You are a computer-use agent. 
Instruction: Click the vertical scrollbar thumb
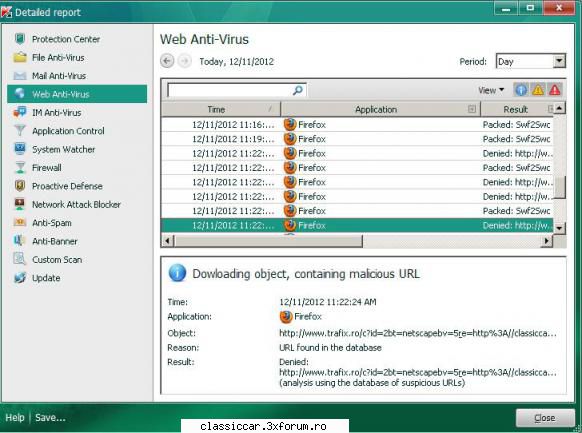[x=559, y=187]
